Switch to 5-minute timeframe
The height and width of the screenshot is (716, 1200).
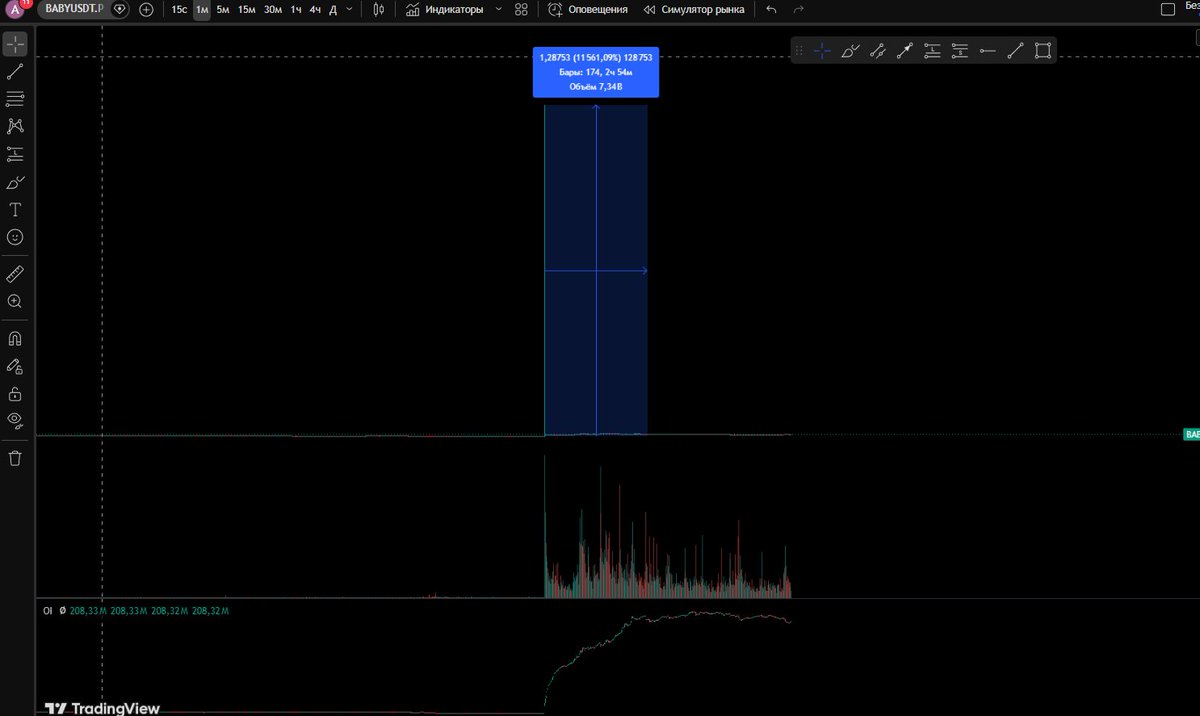point(223,9)
